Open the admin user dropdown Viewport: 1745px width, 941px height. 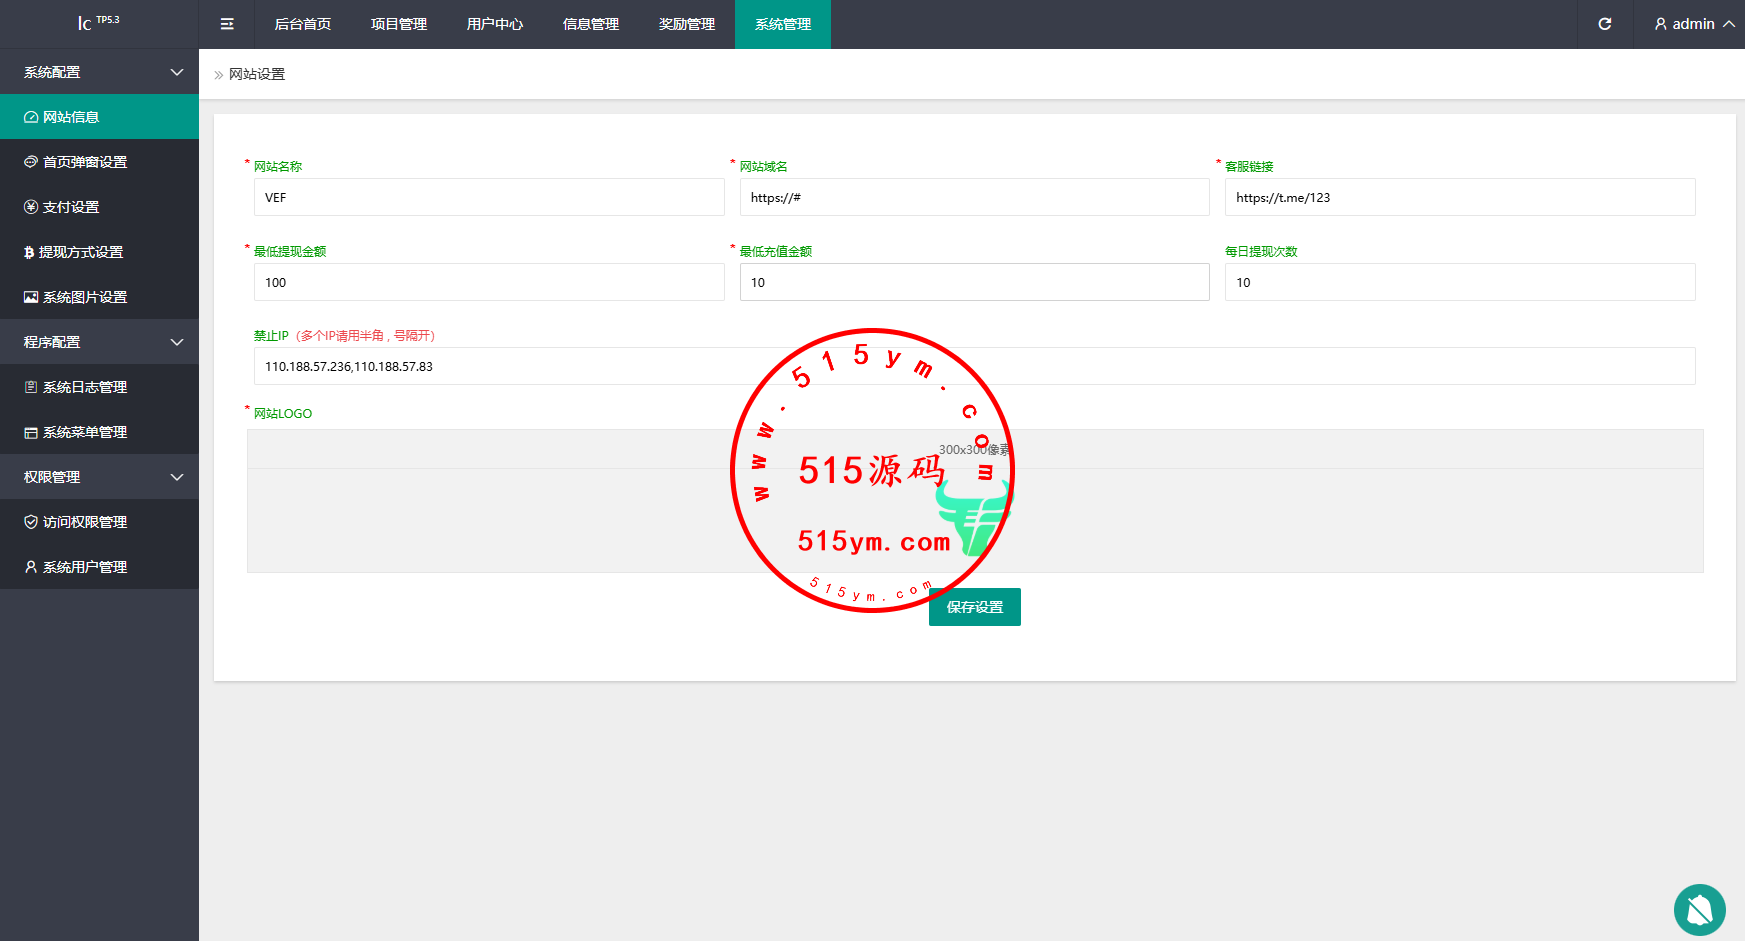coord(1694,24)
